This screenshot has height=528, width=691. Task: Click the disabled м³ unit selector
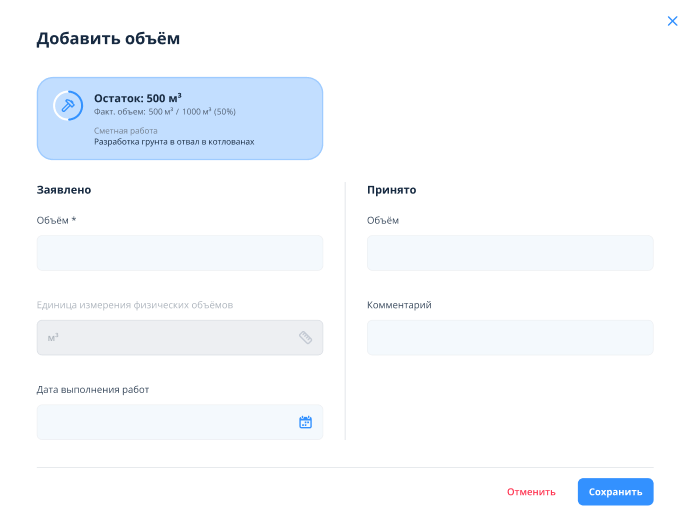coord(180,337)
